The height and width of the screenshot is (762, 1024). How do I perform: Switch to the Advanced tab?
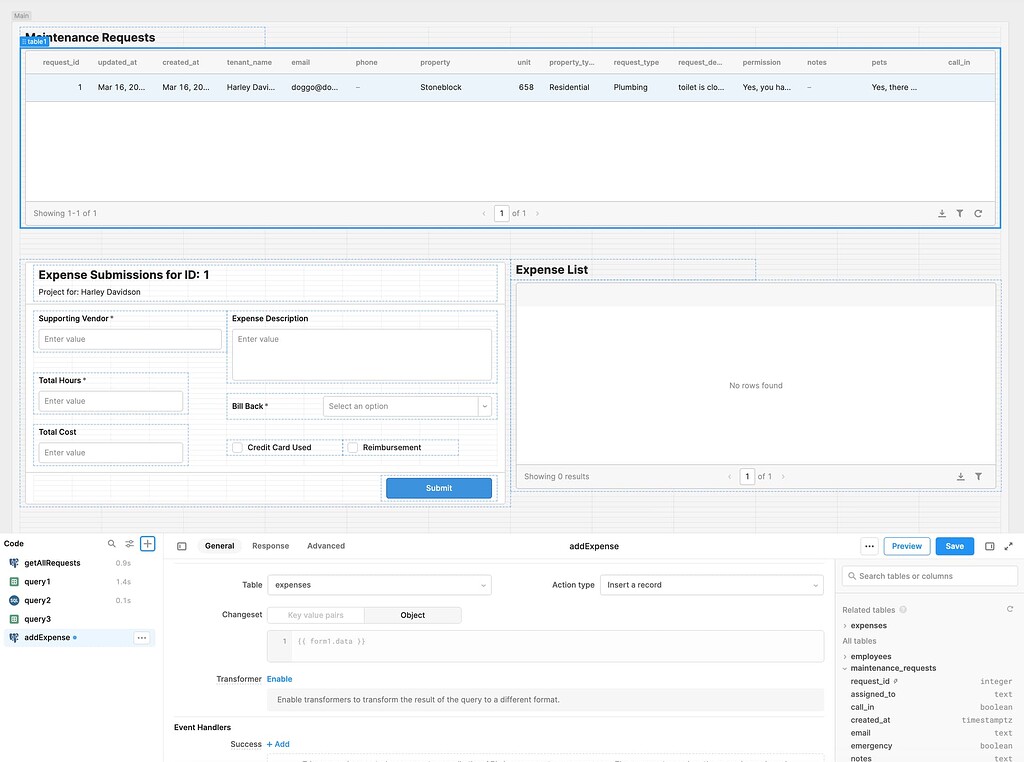click(325, 546)
